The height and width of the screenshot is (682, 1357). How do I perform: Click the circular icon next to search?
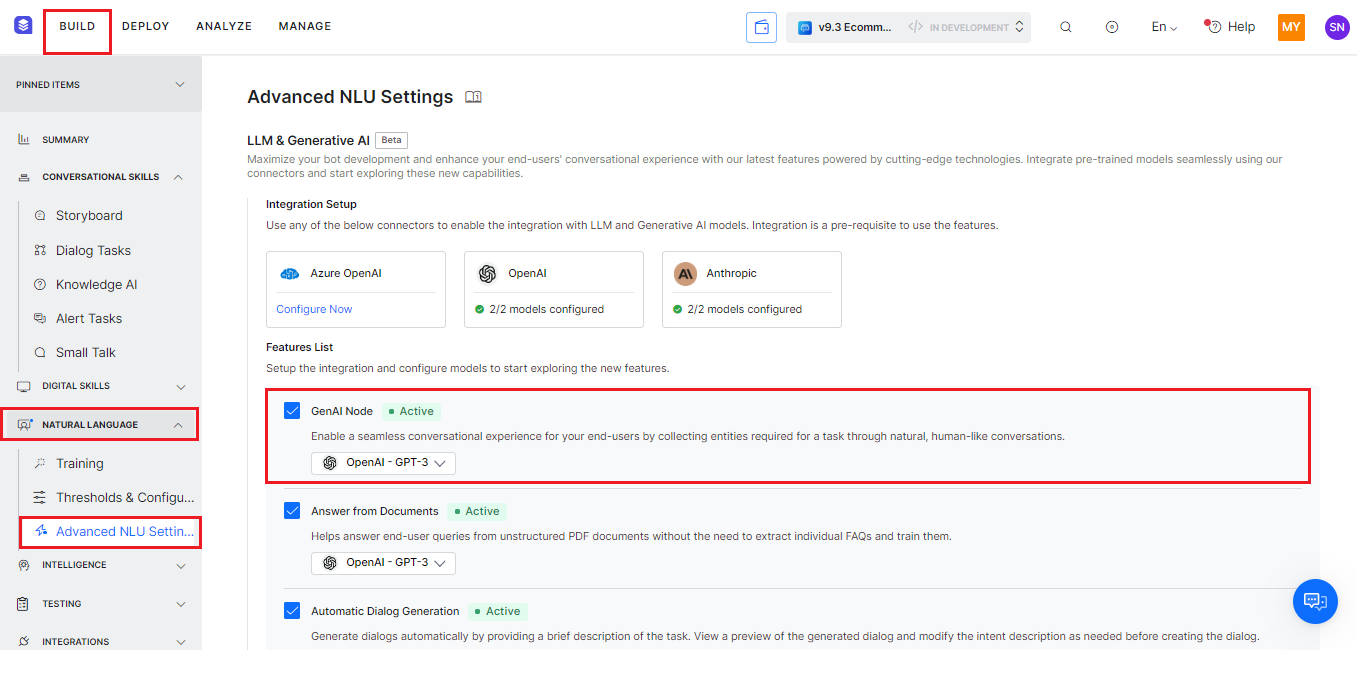(1112, 27)
